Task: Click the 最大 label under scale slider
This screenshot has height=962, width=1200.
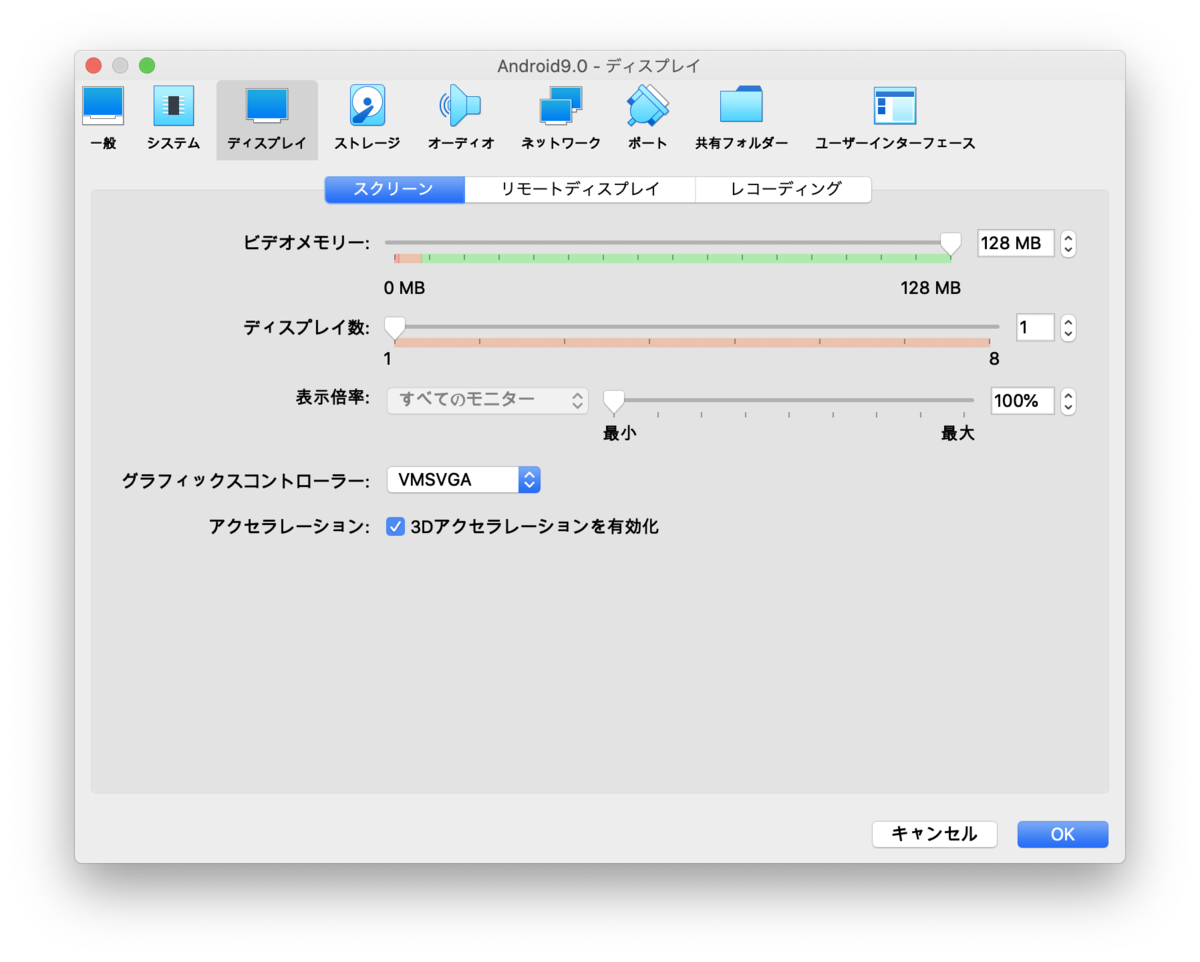Action: (958, 434)
